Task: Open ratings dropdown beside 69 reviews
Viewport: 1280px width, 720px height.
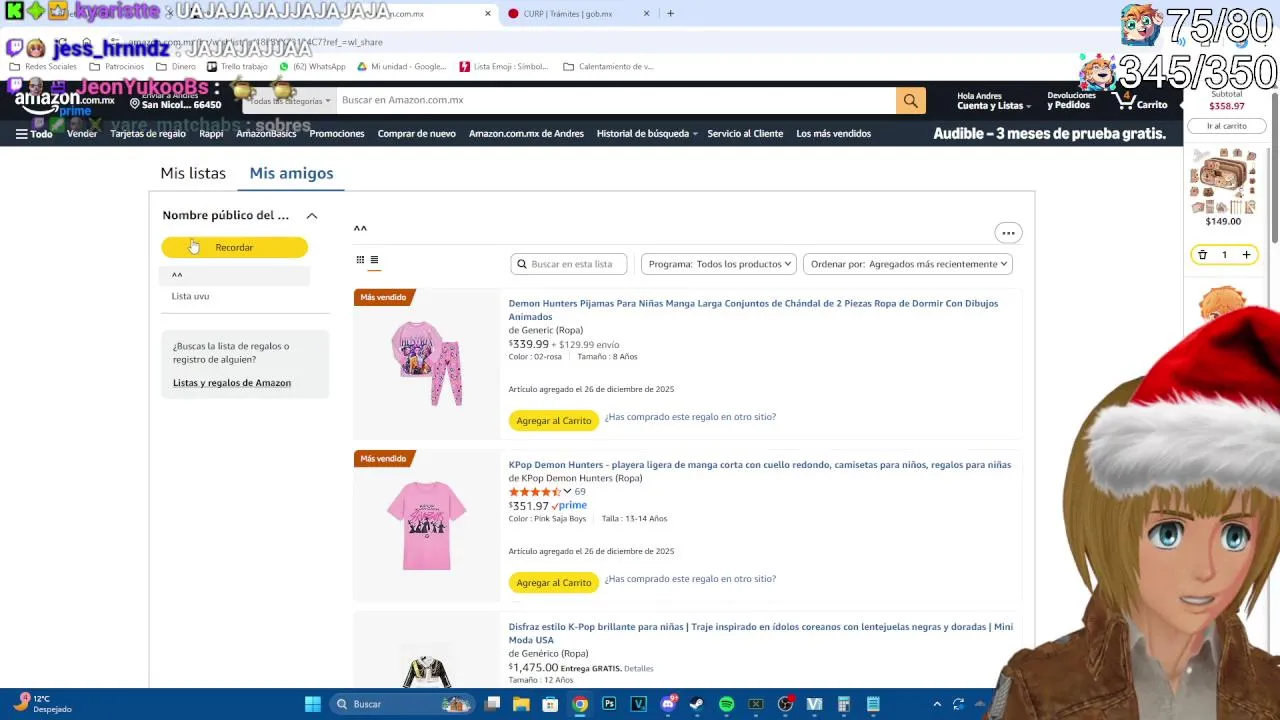Action: pos(567,492)
